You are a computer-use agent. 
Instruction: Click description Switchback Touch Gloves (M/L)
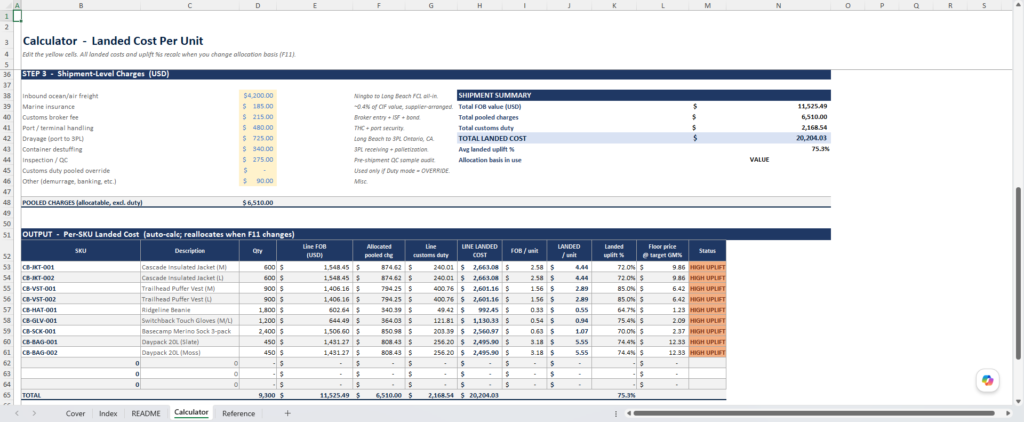pos(189,321)
